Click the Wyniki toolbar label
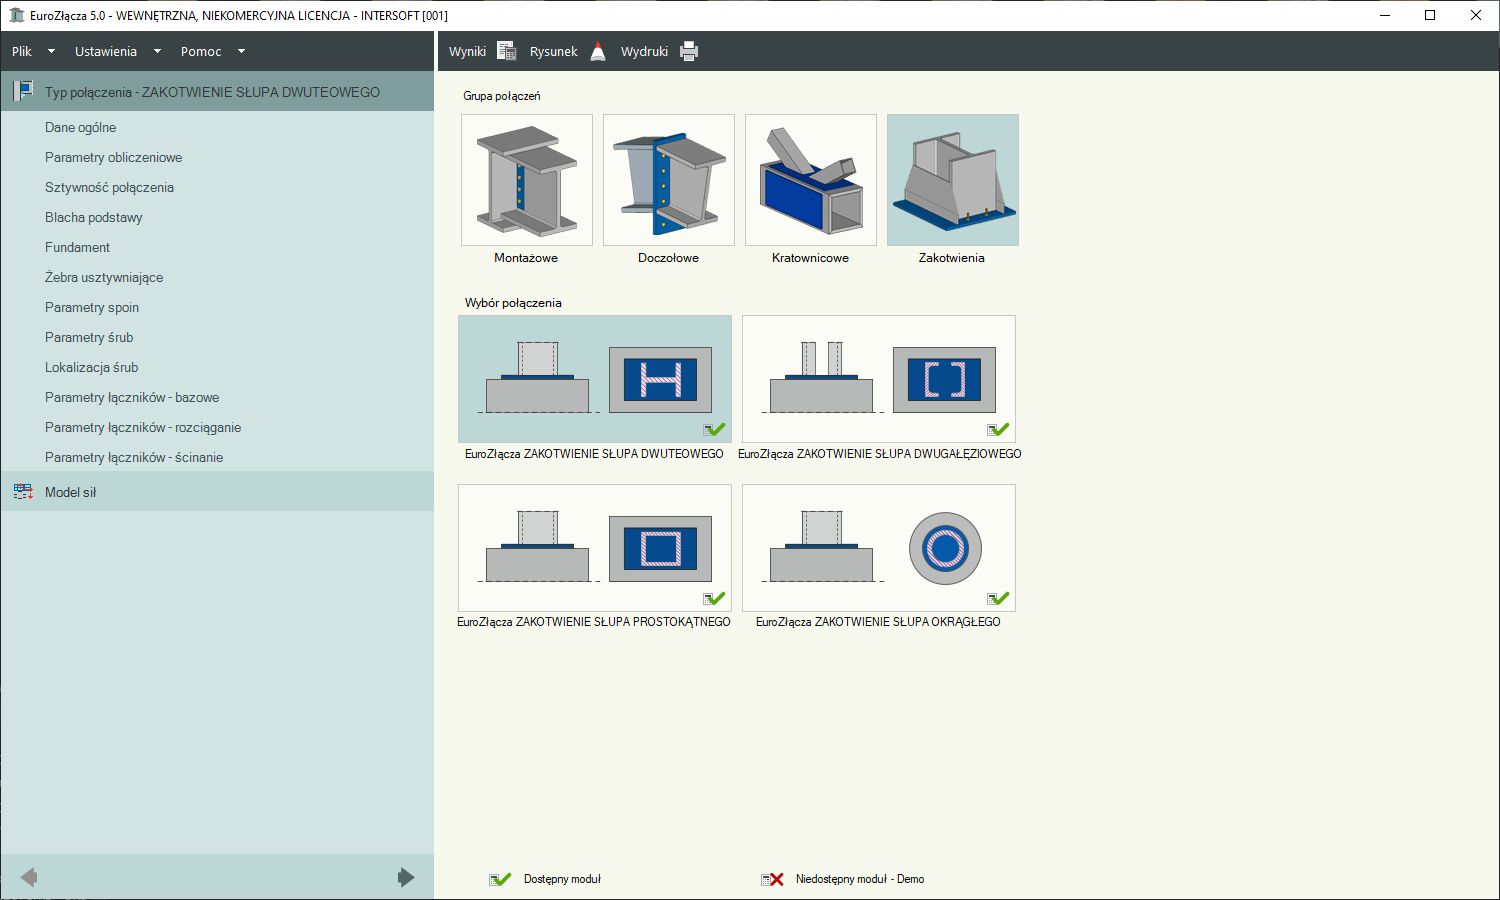The height and width of the screenshot is (900, 1500). pyautogui.click(x=467, y=51)
